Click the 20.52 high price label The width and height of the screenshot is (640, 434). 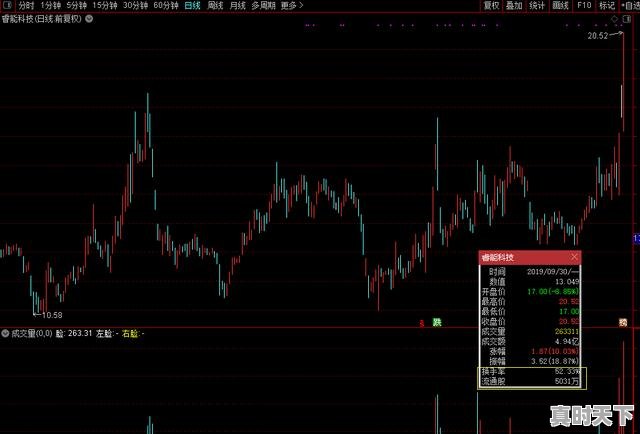598,36
